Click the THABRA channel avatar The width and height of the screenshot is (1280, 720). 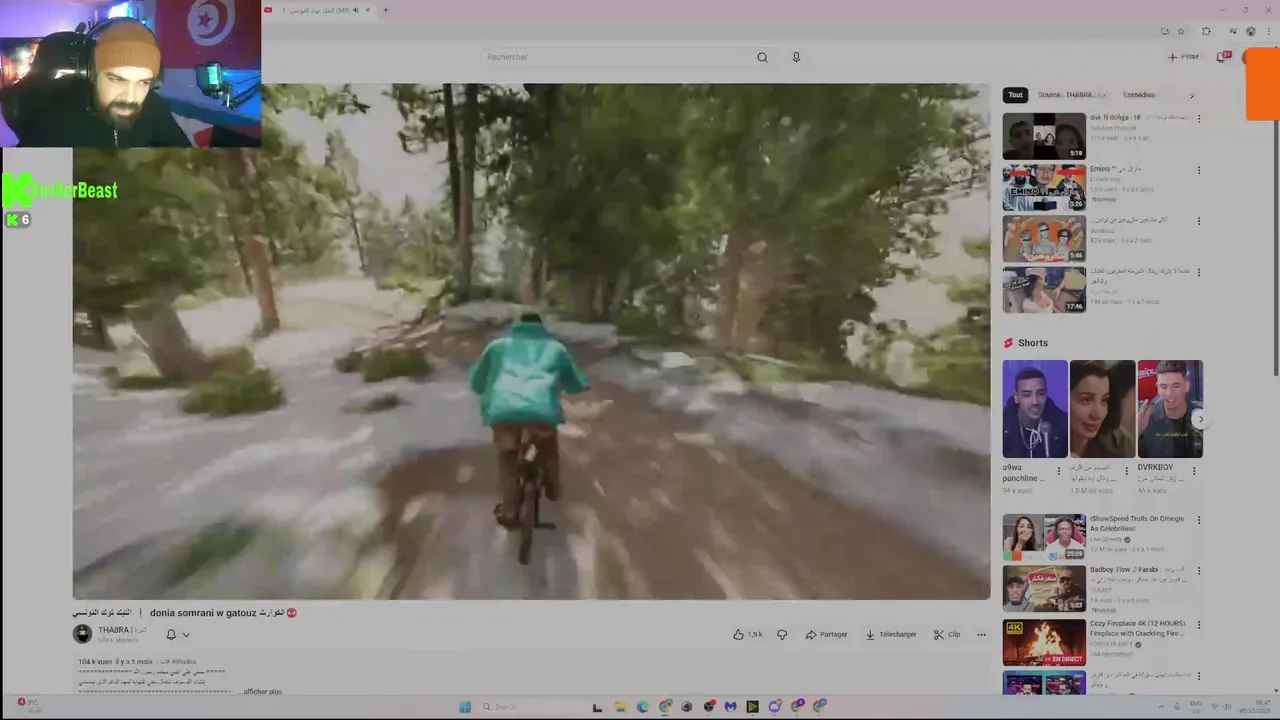[83, 634]
